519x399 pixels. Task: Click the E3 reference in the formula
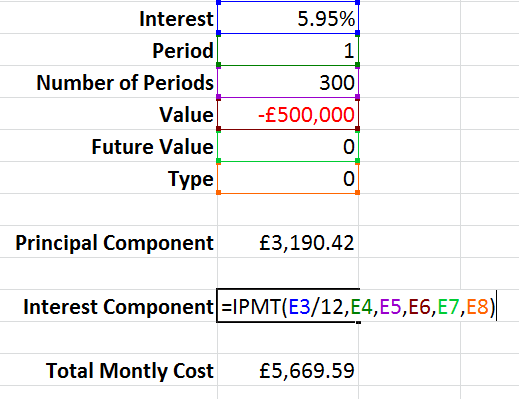[299, 307]
